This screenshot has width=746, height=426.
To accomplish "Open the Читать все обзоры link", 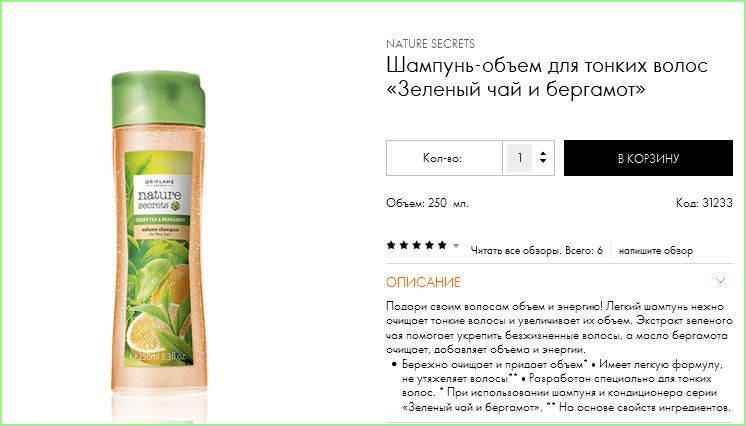I will pyautogui.click(x=537, y=250).
